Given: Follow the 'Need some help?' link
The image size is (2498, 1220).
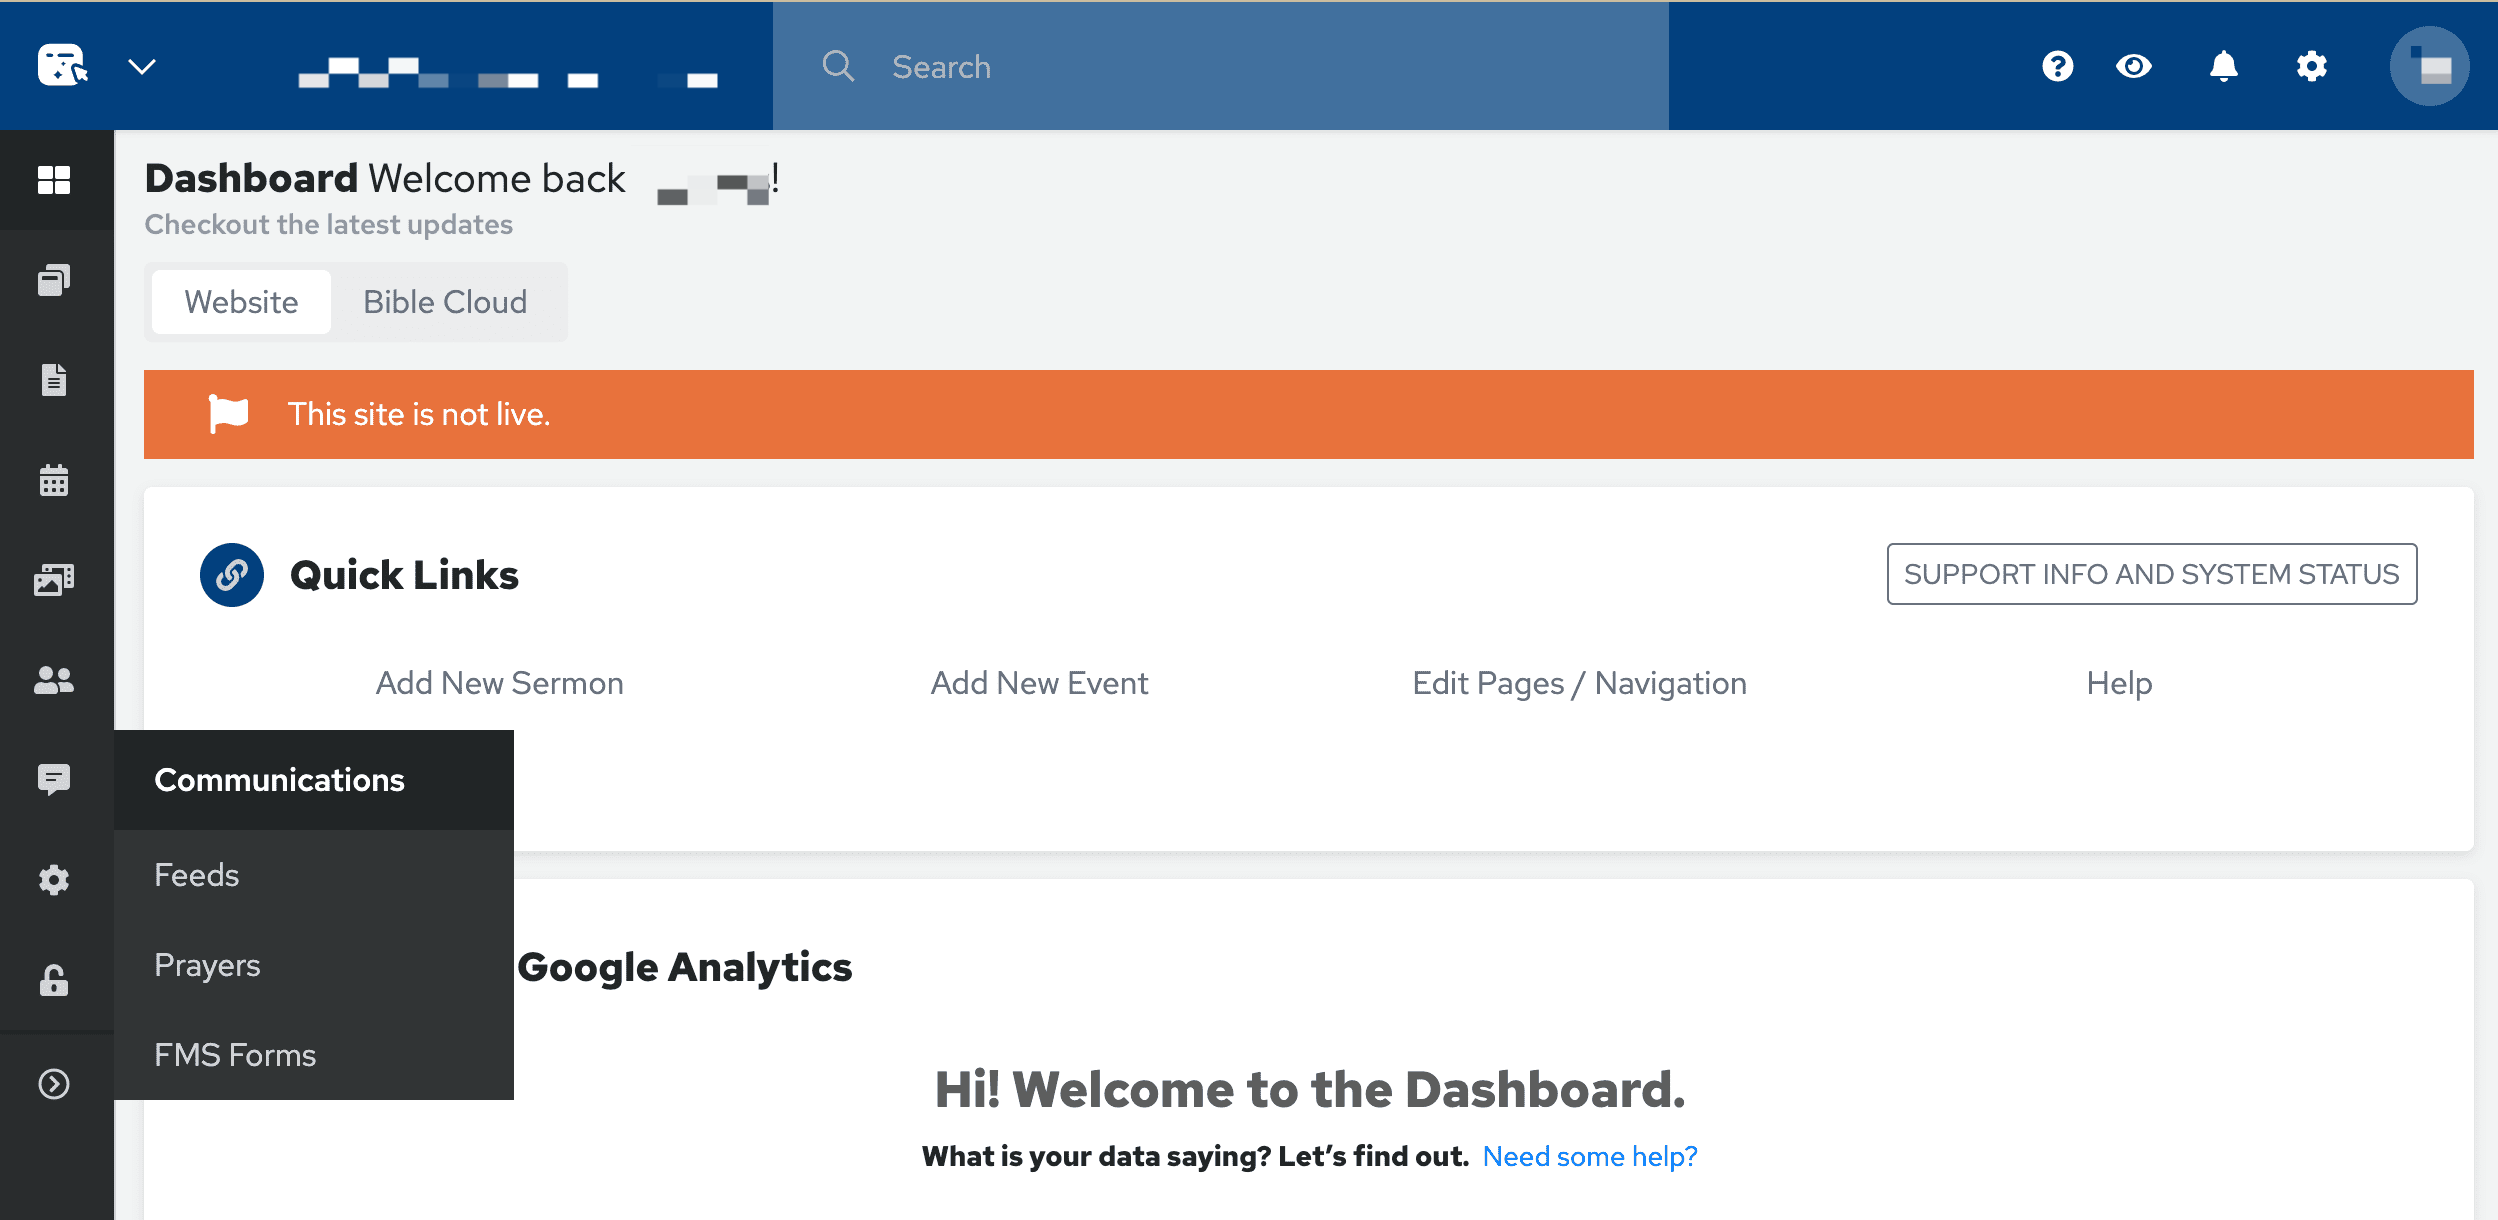Looking at the screenshot, I should (1590, 1156).
